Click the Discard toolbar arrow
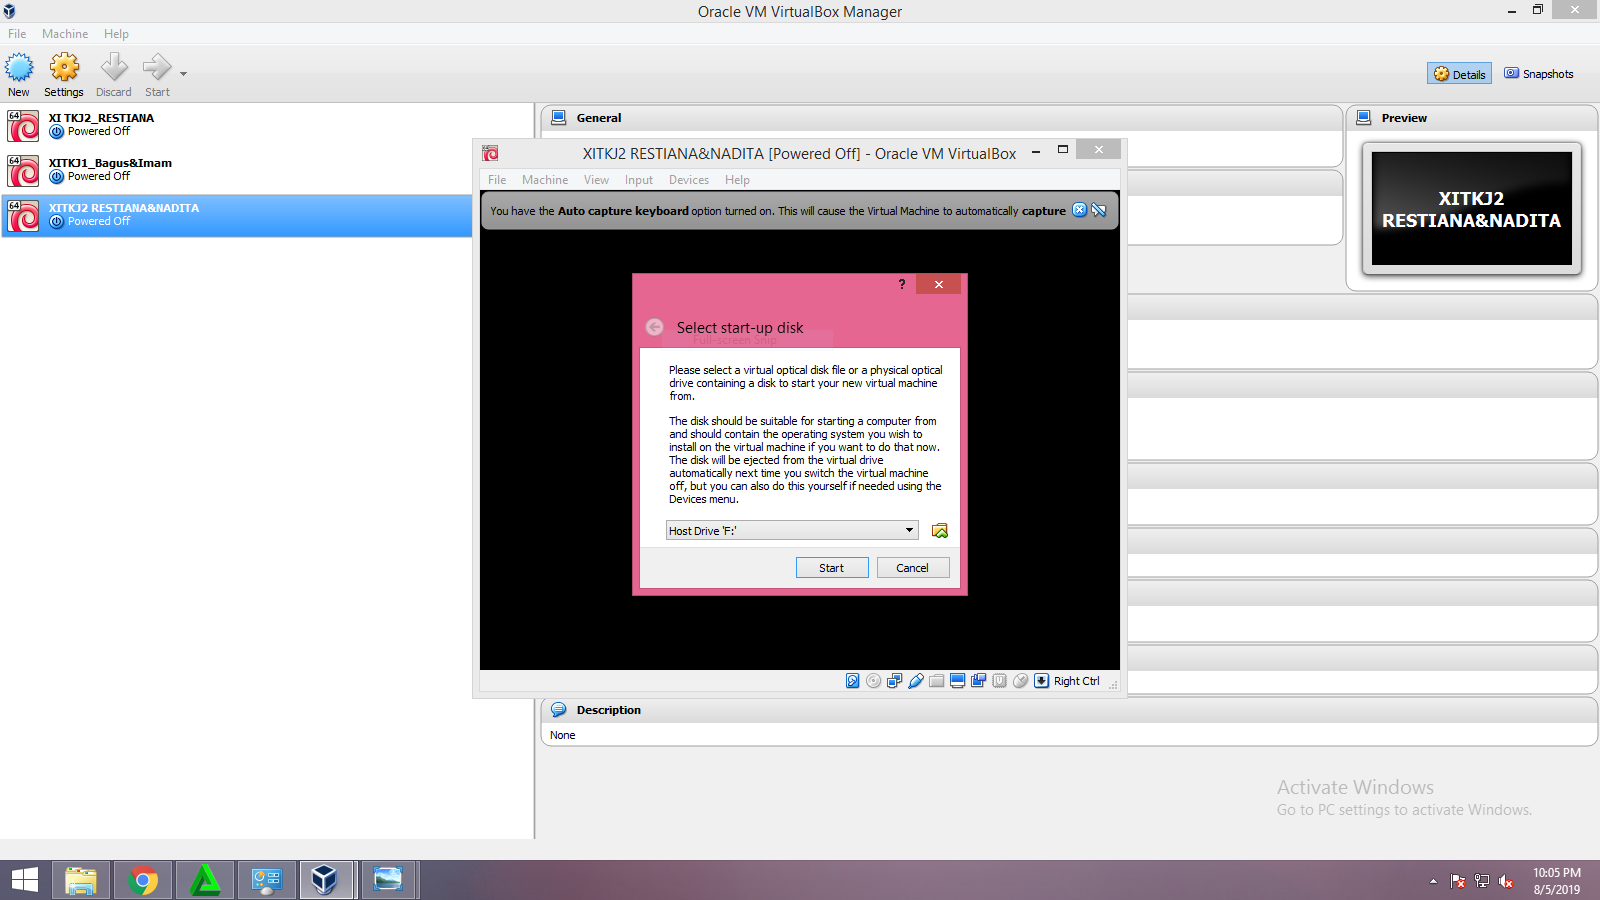Viewport: 1600px width, 900px height. (x=114, y=68)
